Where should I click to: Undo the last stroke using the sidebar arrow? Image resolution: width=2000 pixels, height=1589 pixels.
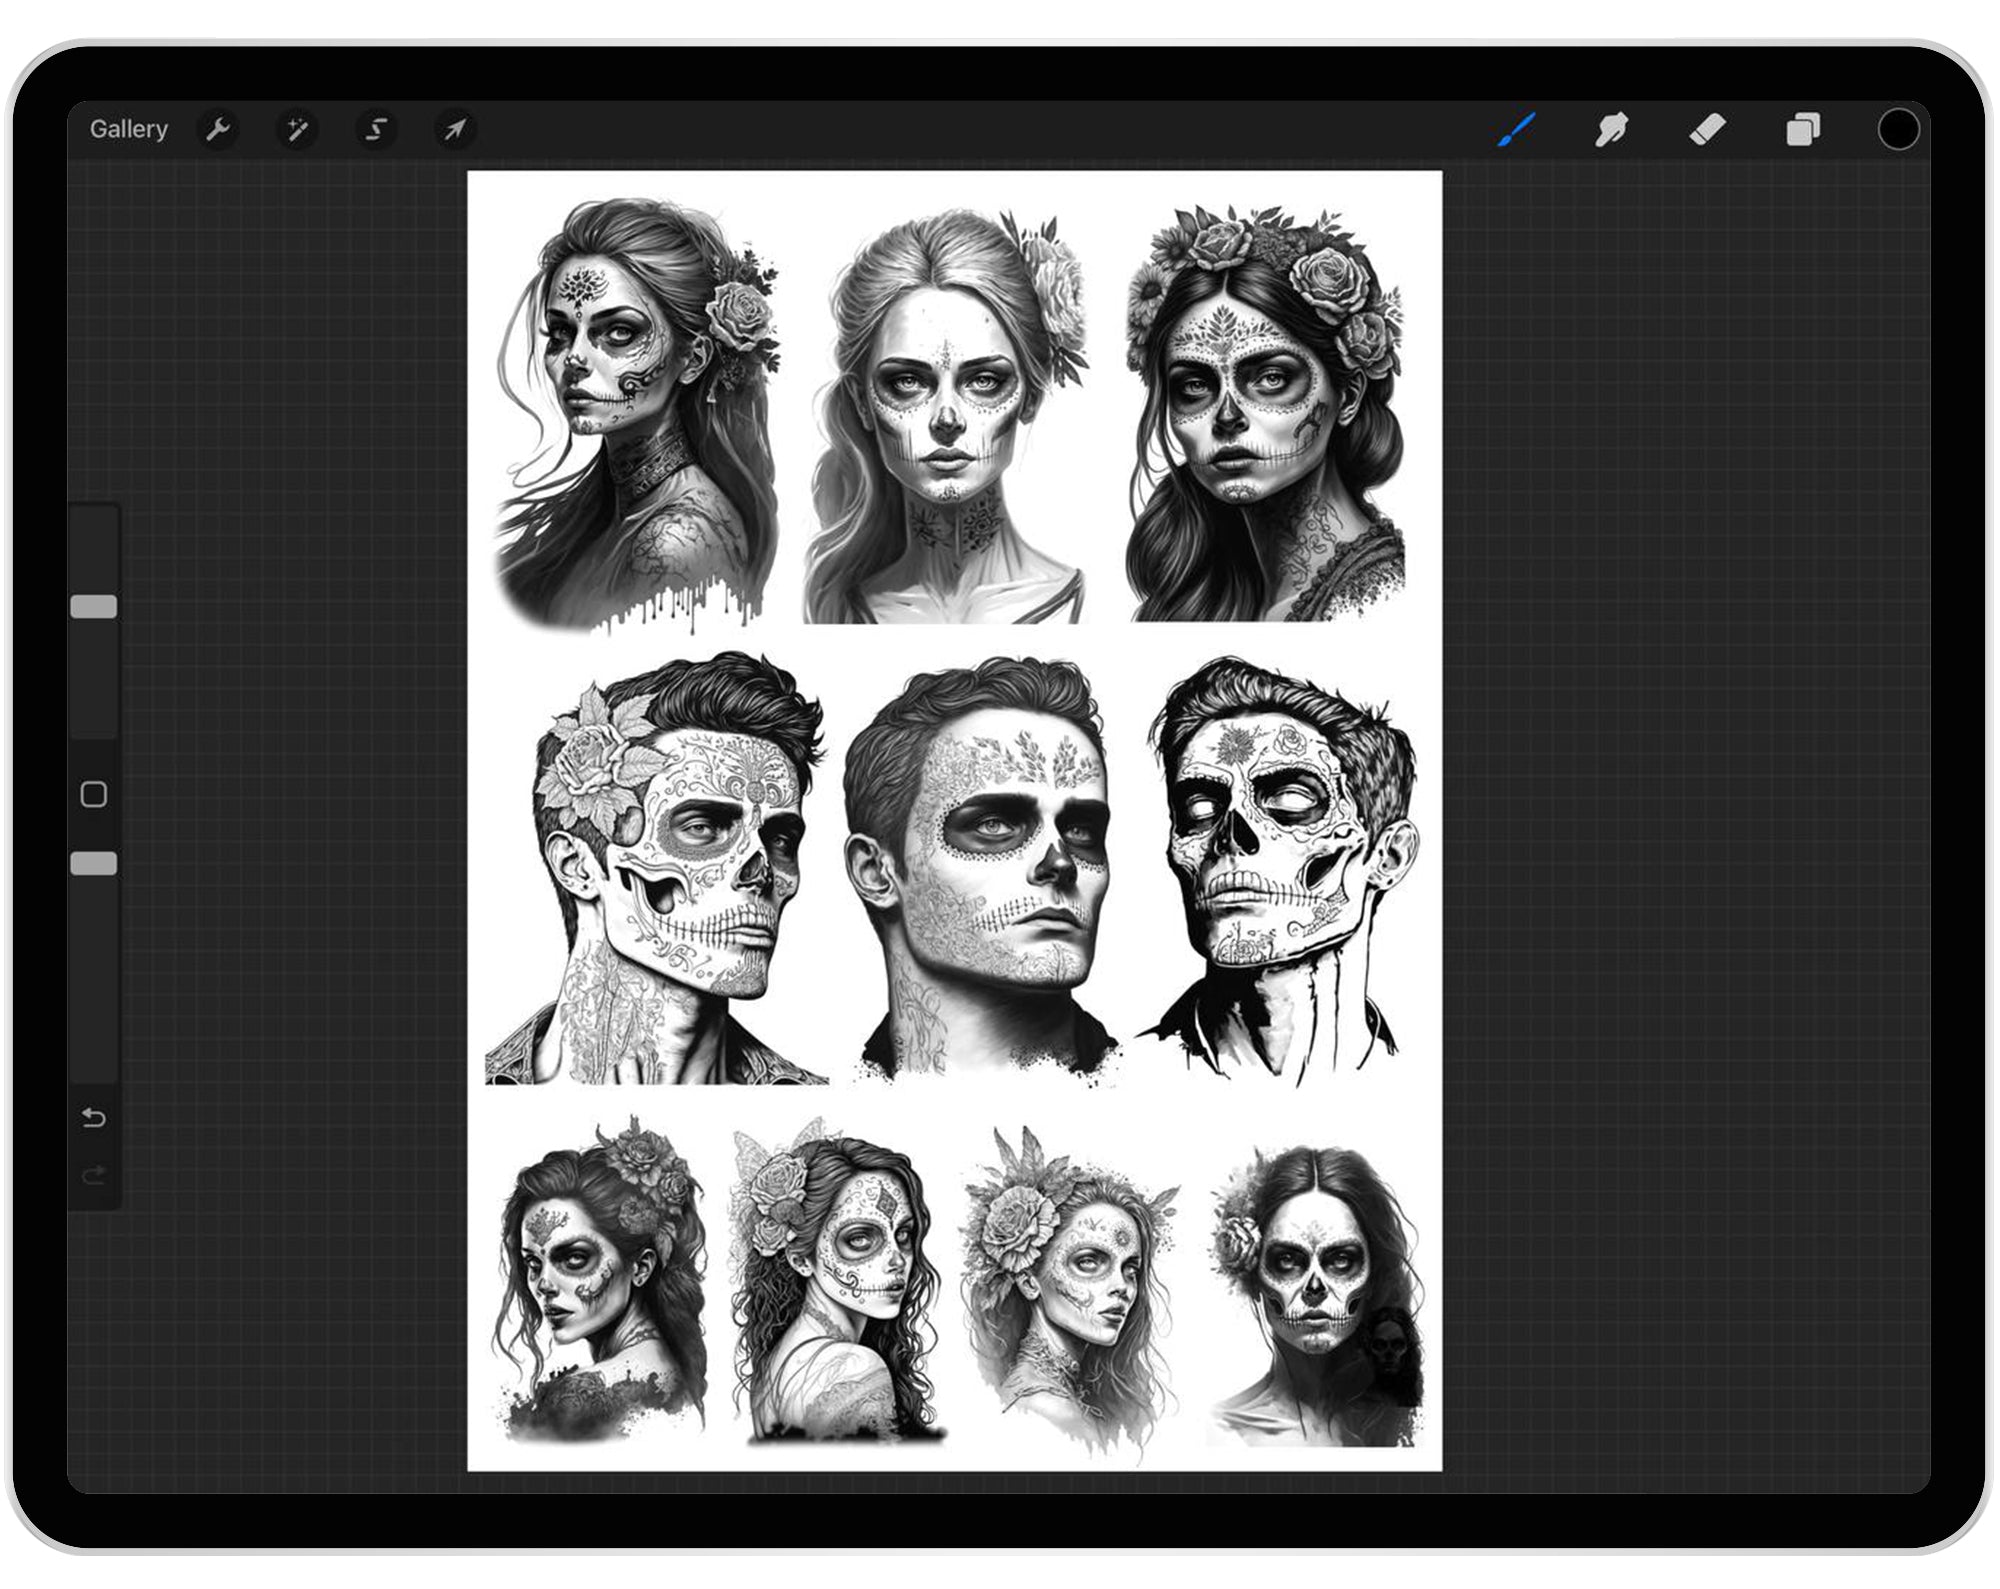(x=95, y=1118)
